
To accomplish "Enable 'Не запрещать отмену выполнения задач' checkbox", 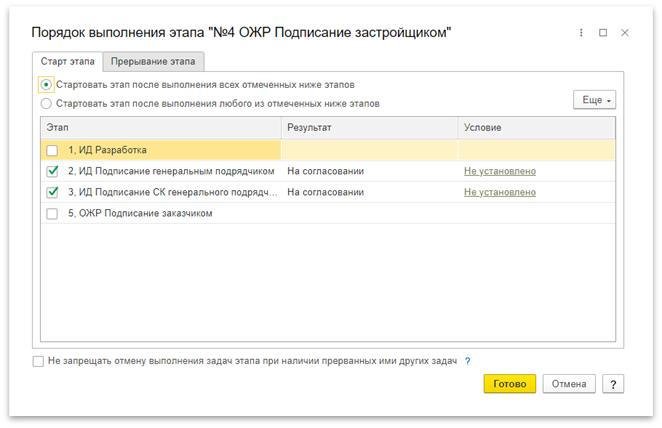I will [38, 361].
